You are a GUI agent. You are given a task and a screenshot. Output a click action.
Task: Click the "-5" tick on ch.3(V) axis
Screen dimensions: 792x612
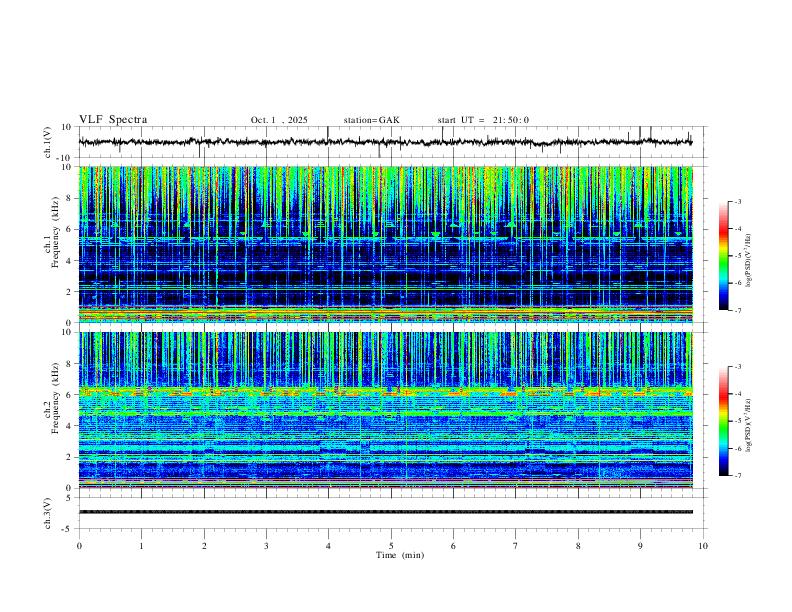coord(67,529)
